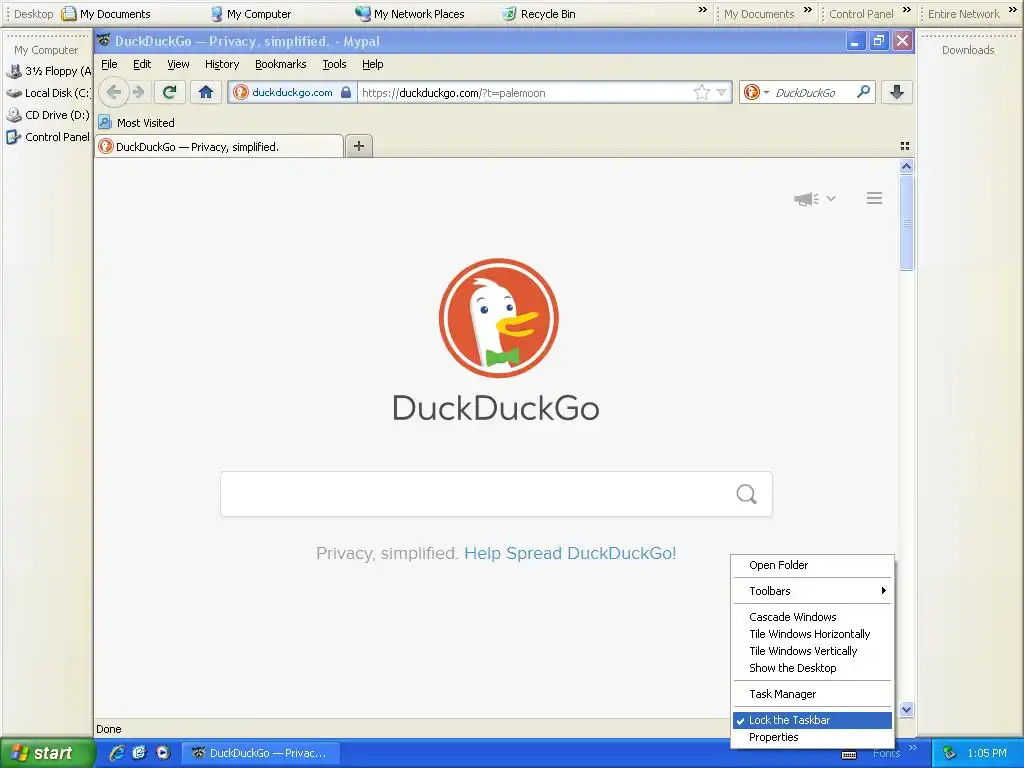The image size is (1024, 768).
Task: Open the History menu
Action: click(222, 64)
